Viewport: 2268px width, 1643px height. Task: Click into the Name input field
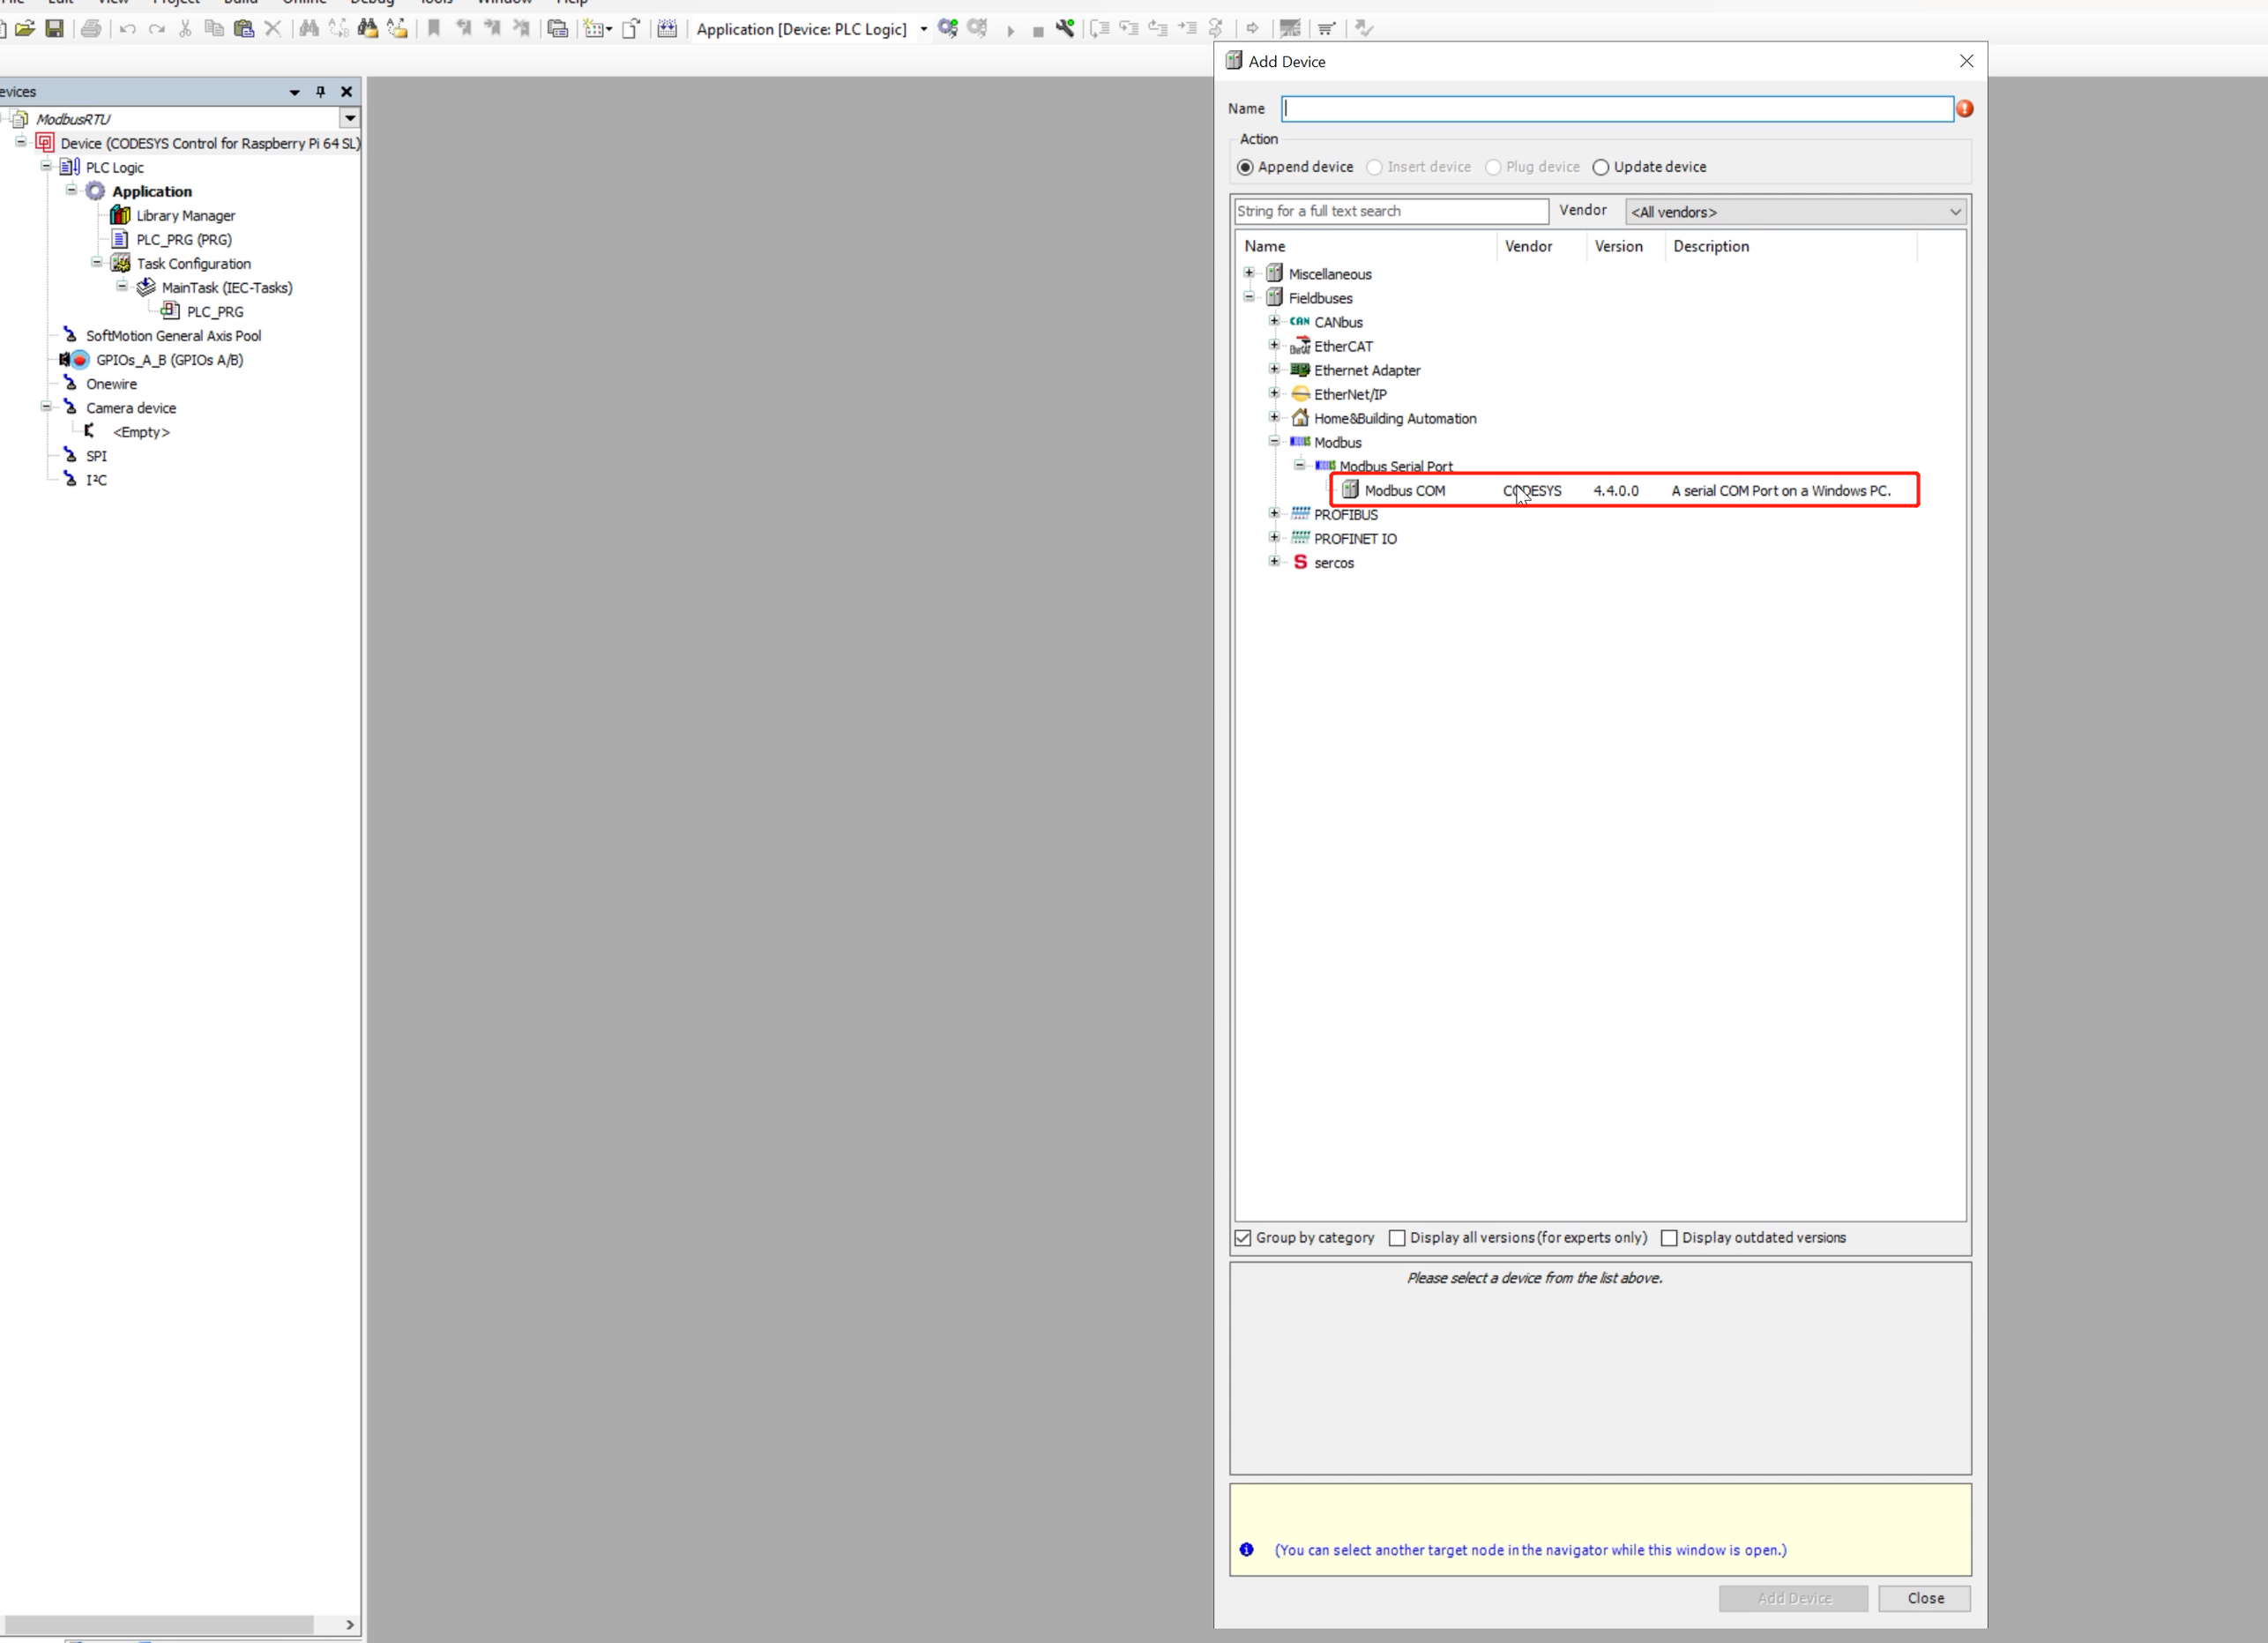pos(1617,109)
